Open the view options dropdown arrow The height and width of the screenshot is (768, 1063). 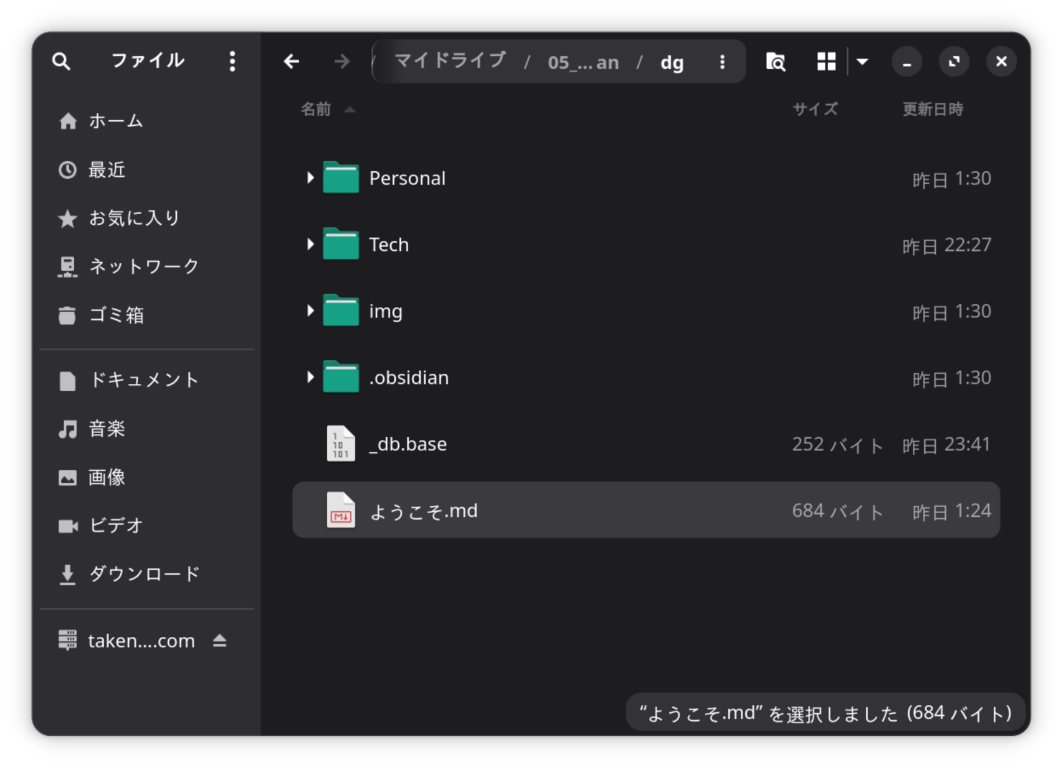pyautogui.click(x=862, y=61)
